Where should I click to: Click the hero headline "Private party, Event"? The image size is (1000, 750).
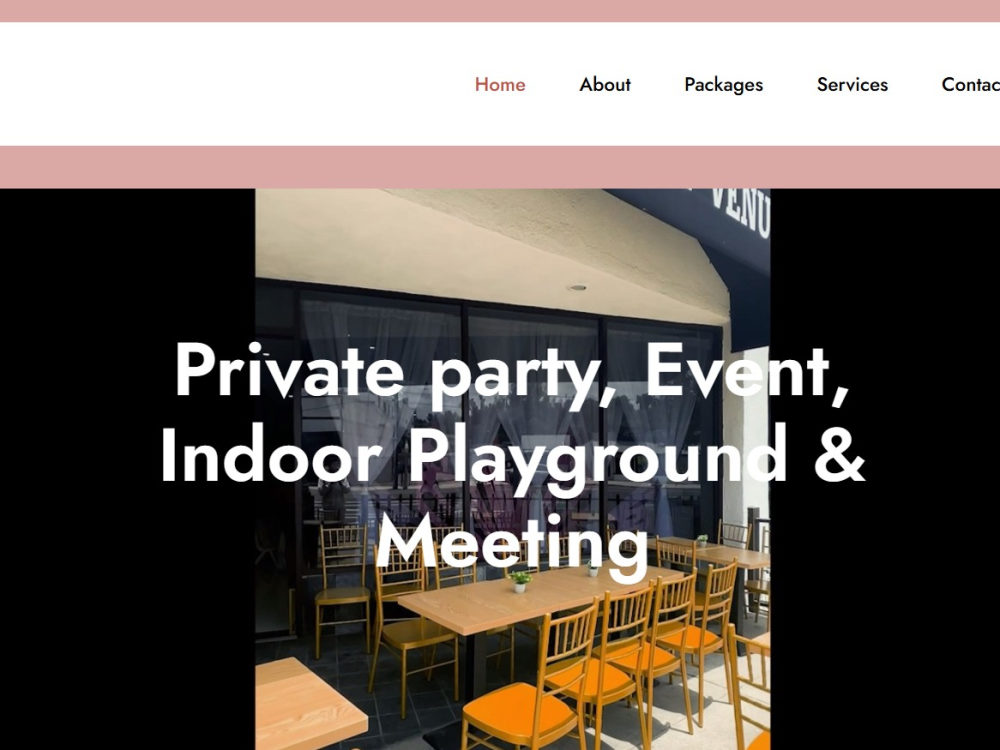(512, 372)
